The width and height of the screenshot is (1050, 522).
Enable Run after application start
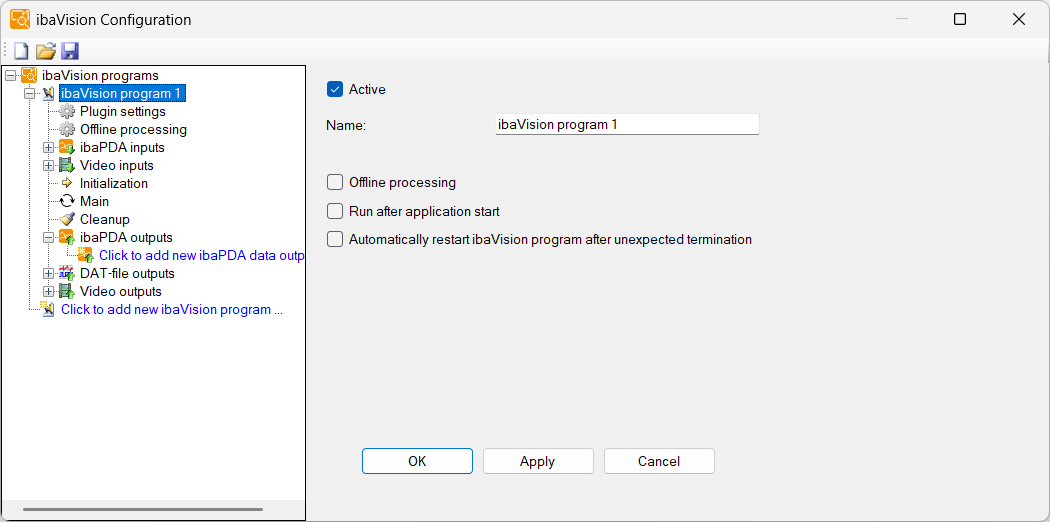(334, 211)
